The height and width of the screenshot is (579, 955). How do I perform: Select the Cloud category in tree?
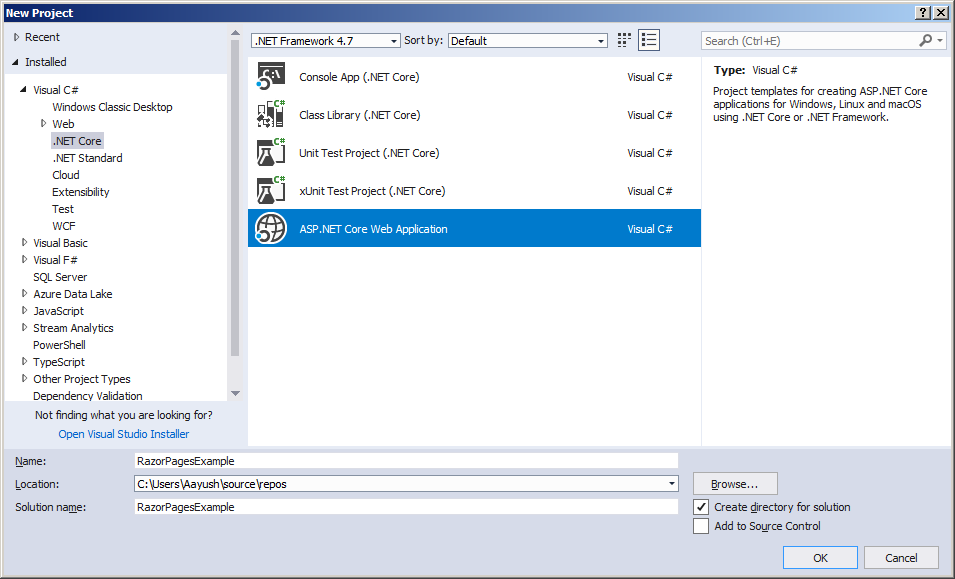66,175
